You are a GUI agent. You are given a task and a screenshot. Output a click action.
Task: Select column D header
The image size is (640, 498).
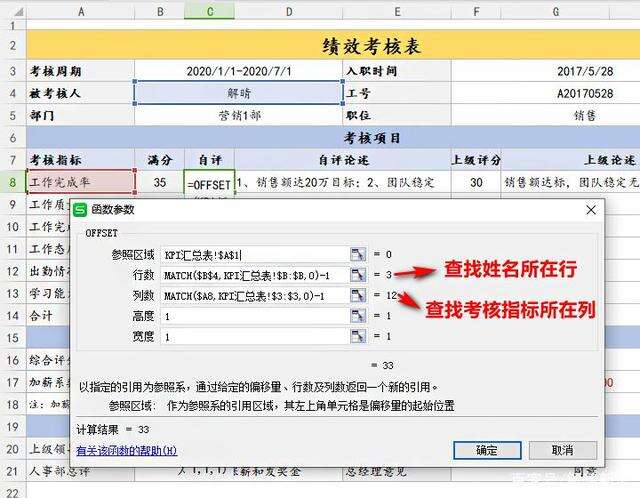tap(289, 11)
